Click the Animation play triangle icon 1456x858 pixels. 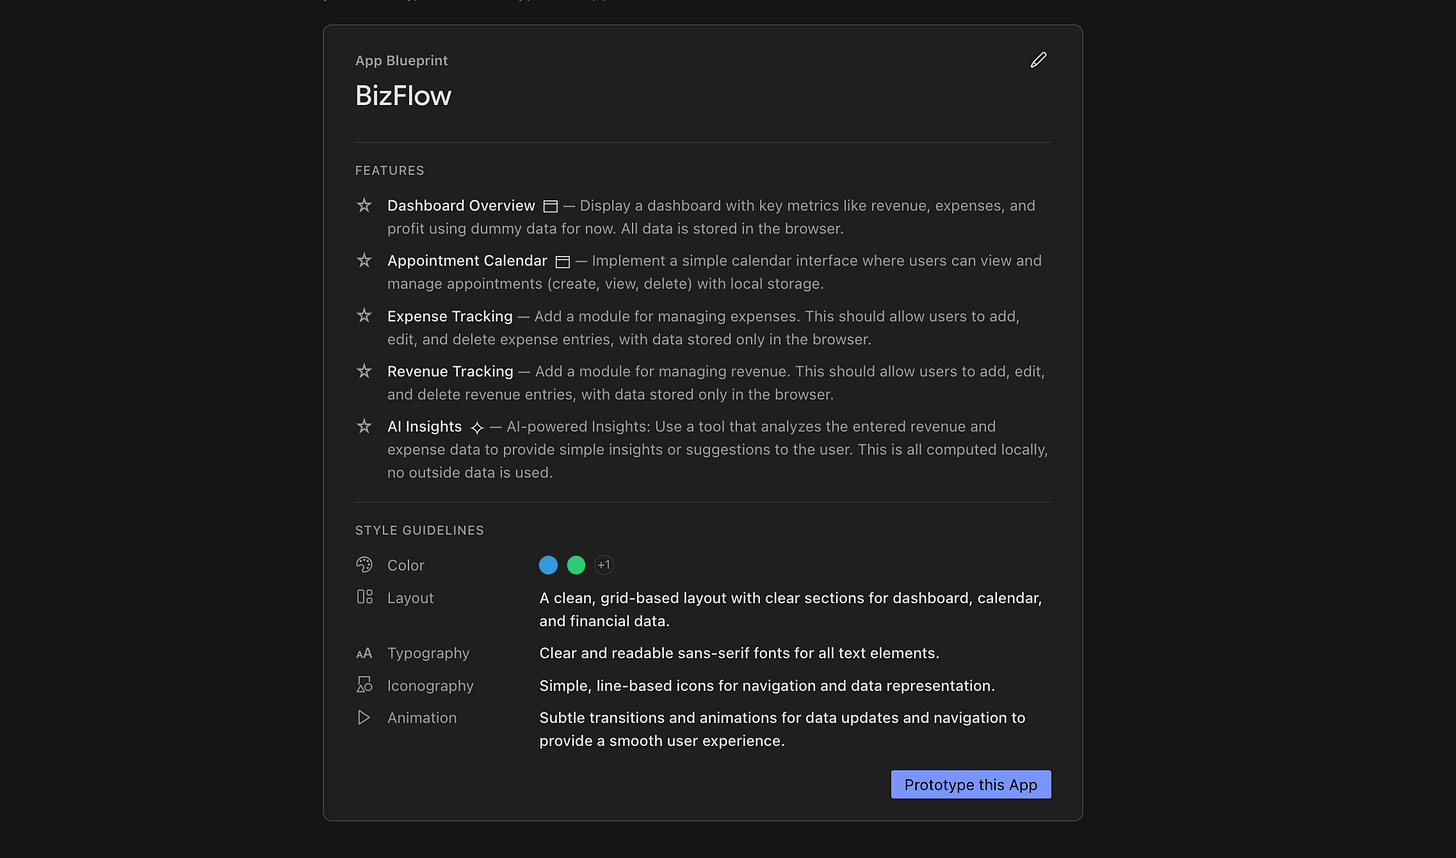coord(364,717)
